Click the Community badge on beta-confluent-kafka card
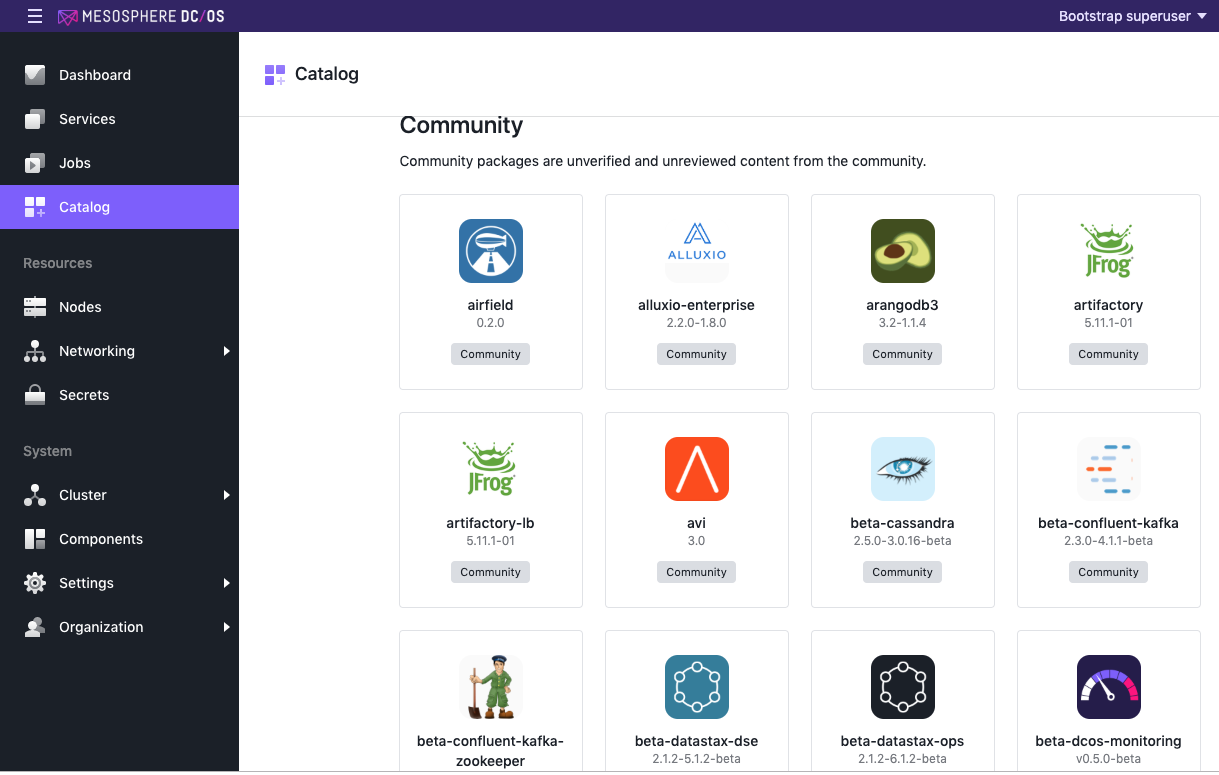Viewport: 1219px width, 775px height. [x=1109, y=572]
